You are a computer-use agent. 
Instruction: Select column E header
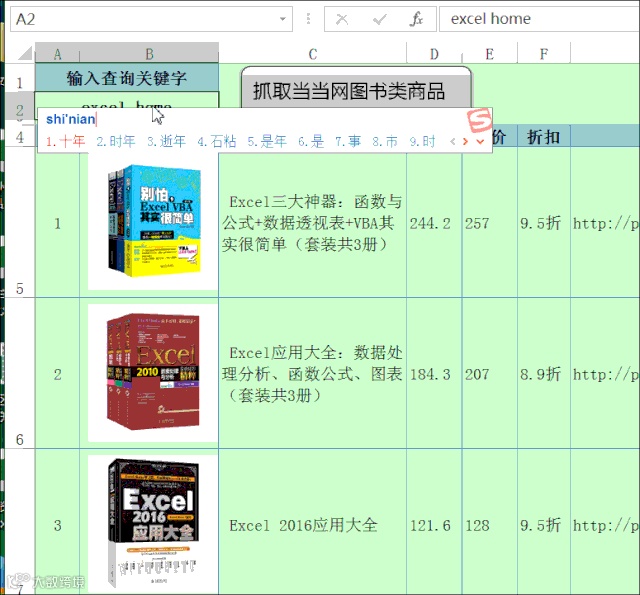[490, 53]
